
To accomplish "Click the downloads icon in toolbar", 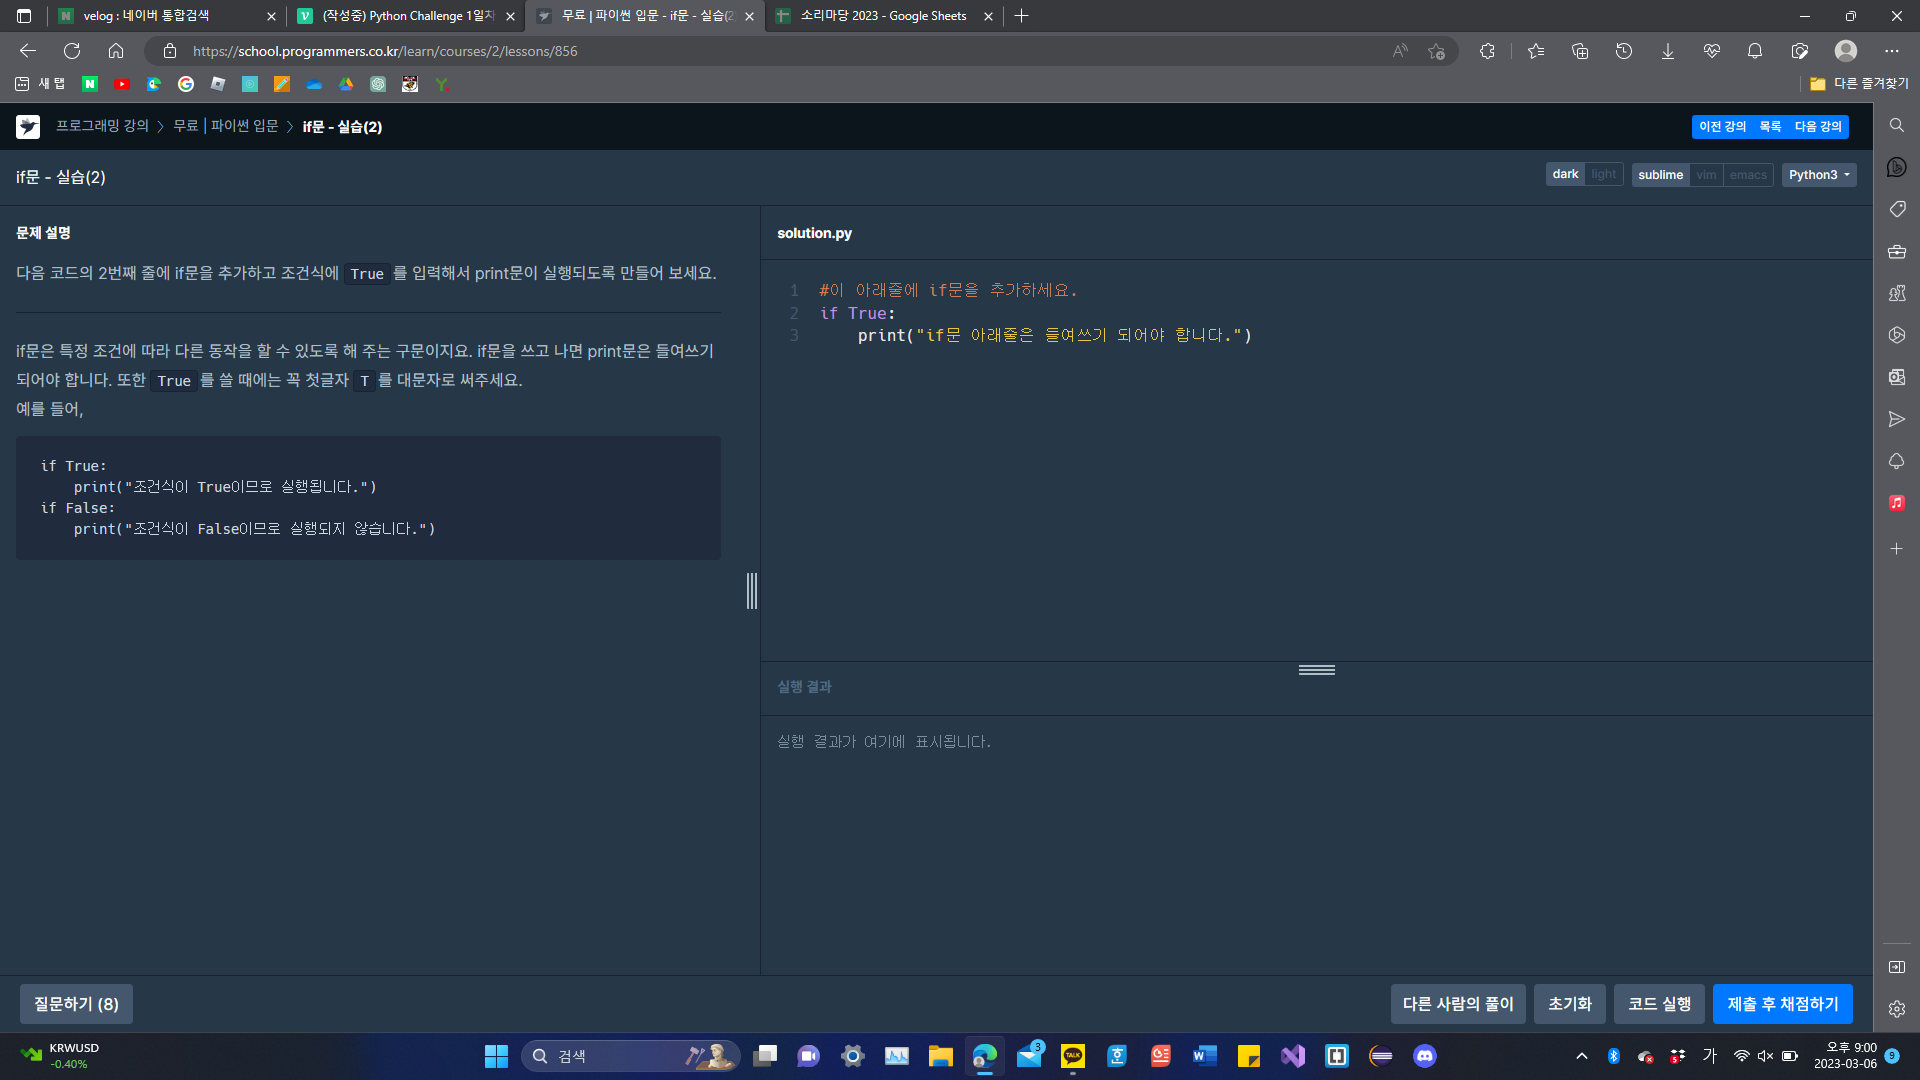I will [x=1668, y=51].
